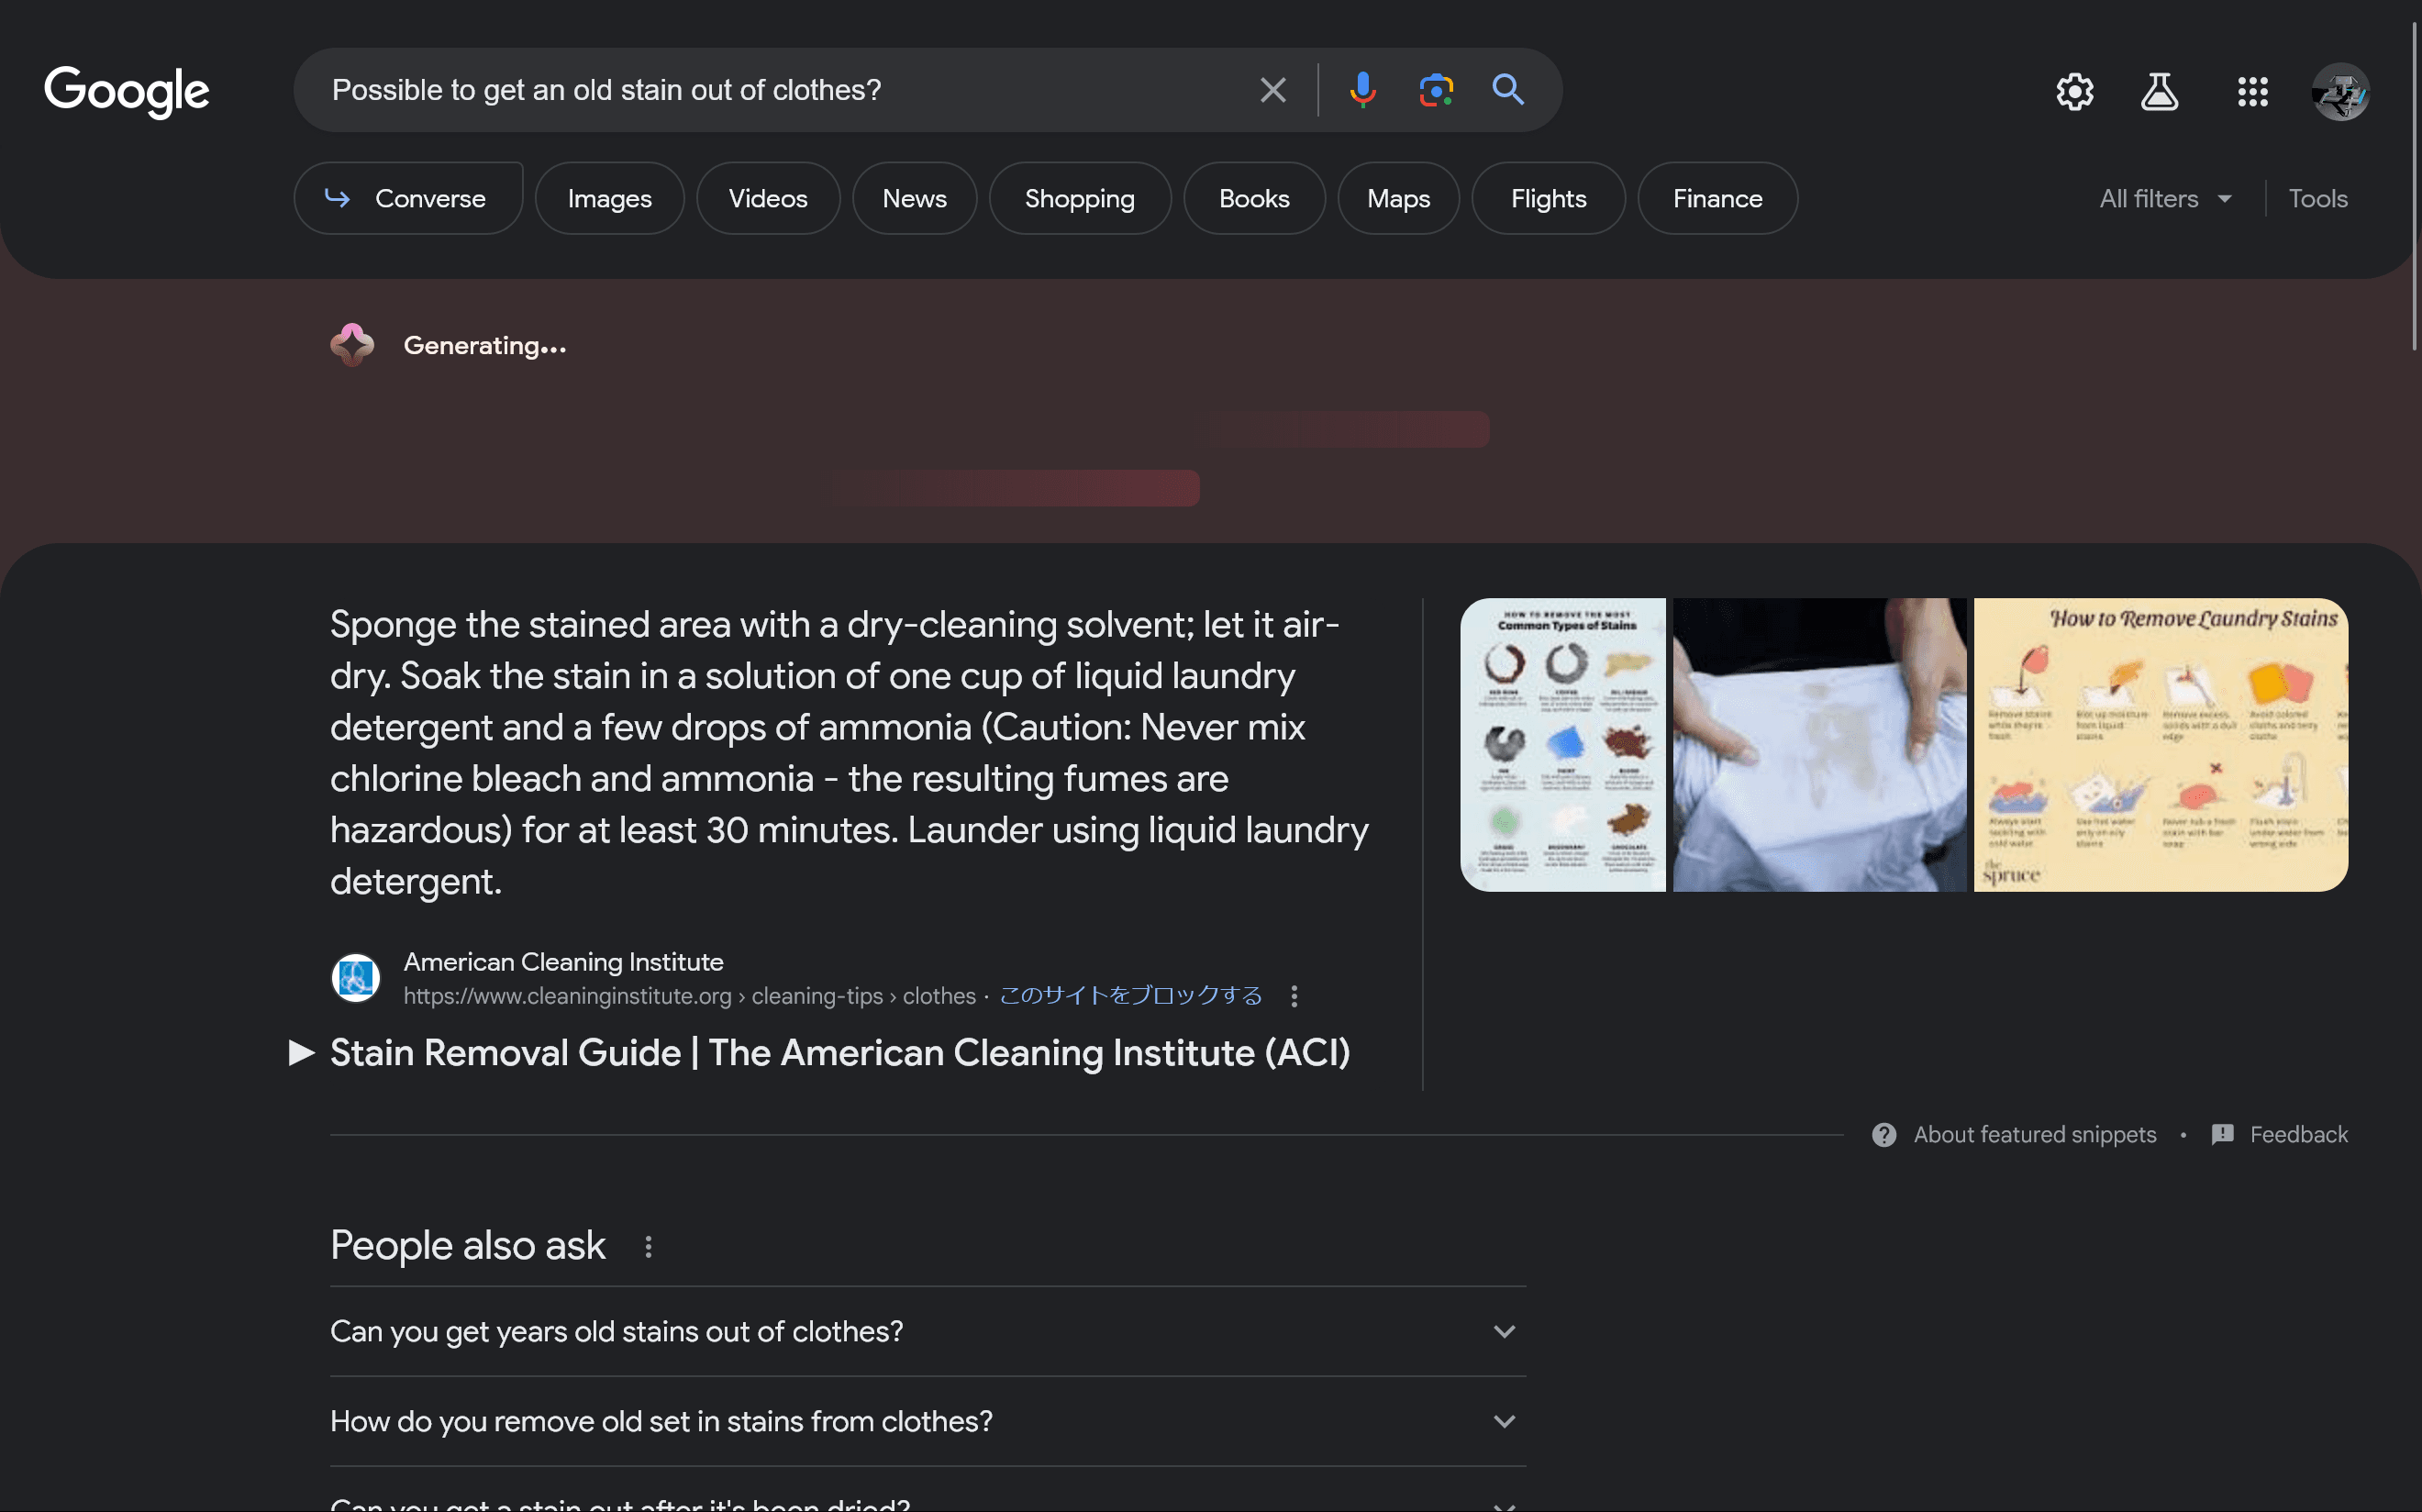Switch to the Flights tab

1548,198
